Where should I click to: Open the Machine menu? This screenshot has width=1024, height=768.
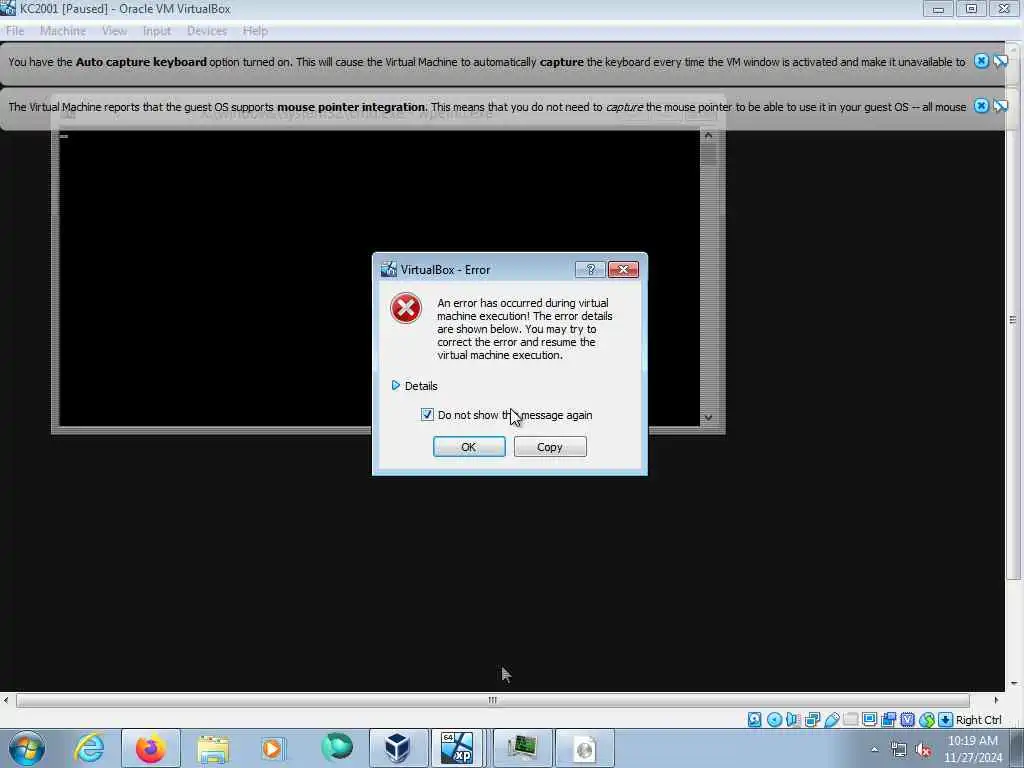[x=63, y=31]
